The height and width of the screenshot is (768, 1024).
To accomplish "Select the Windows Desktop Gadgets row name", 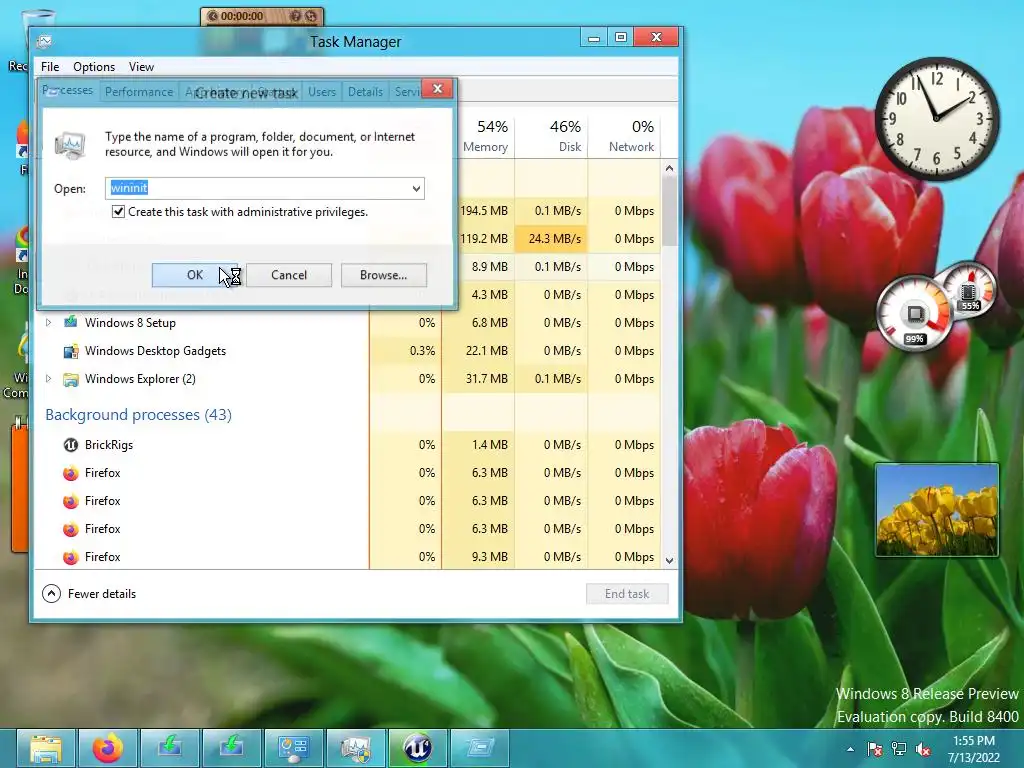I will (x=155, y=351).
